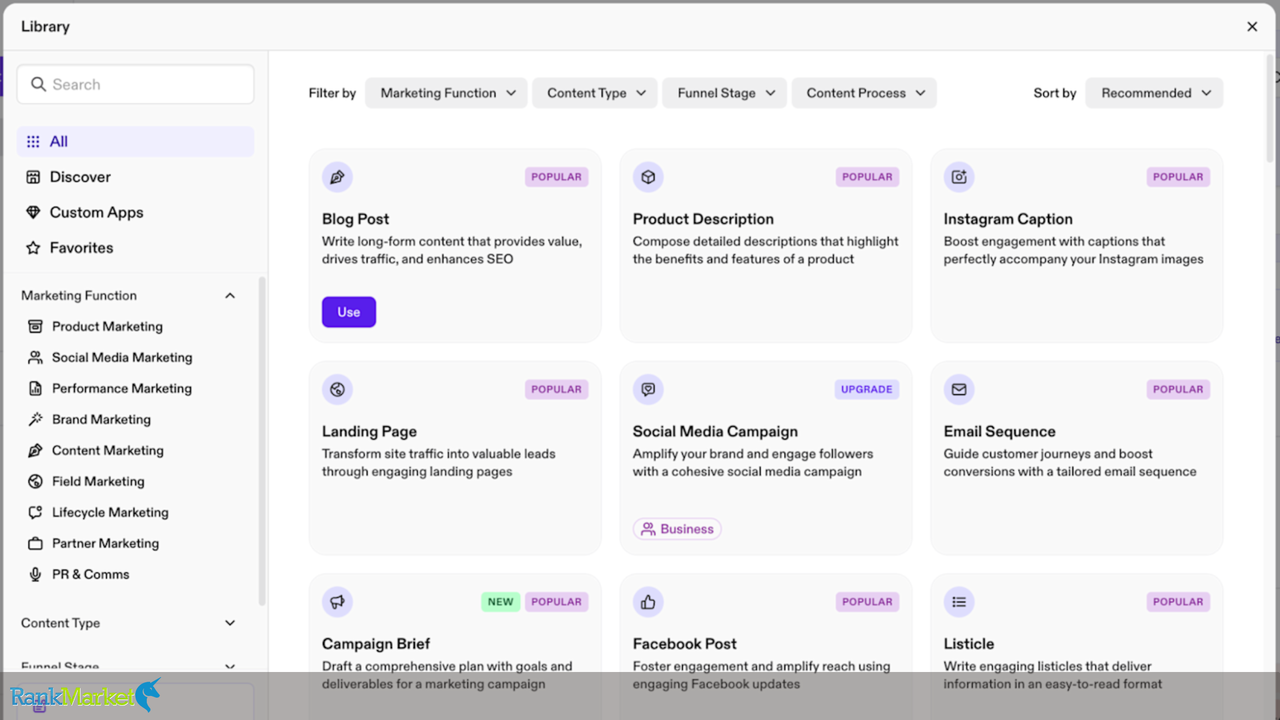The height and width of the screenshot is (720, 1280).
Task: Open the Content Process filter dropdown
Action: click(x=864, y=93)
